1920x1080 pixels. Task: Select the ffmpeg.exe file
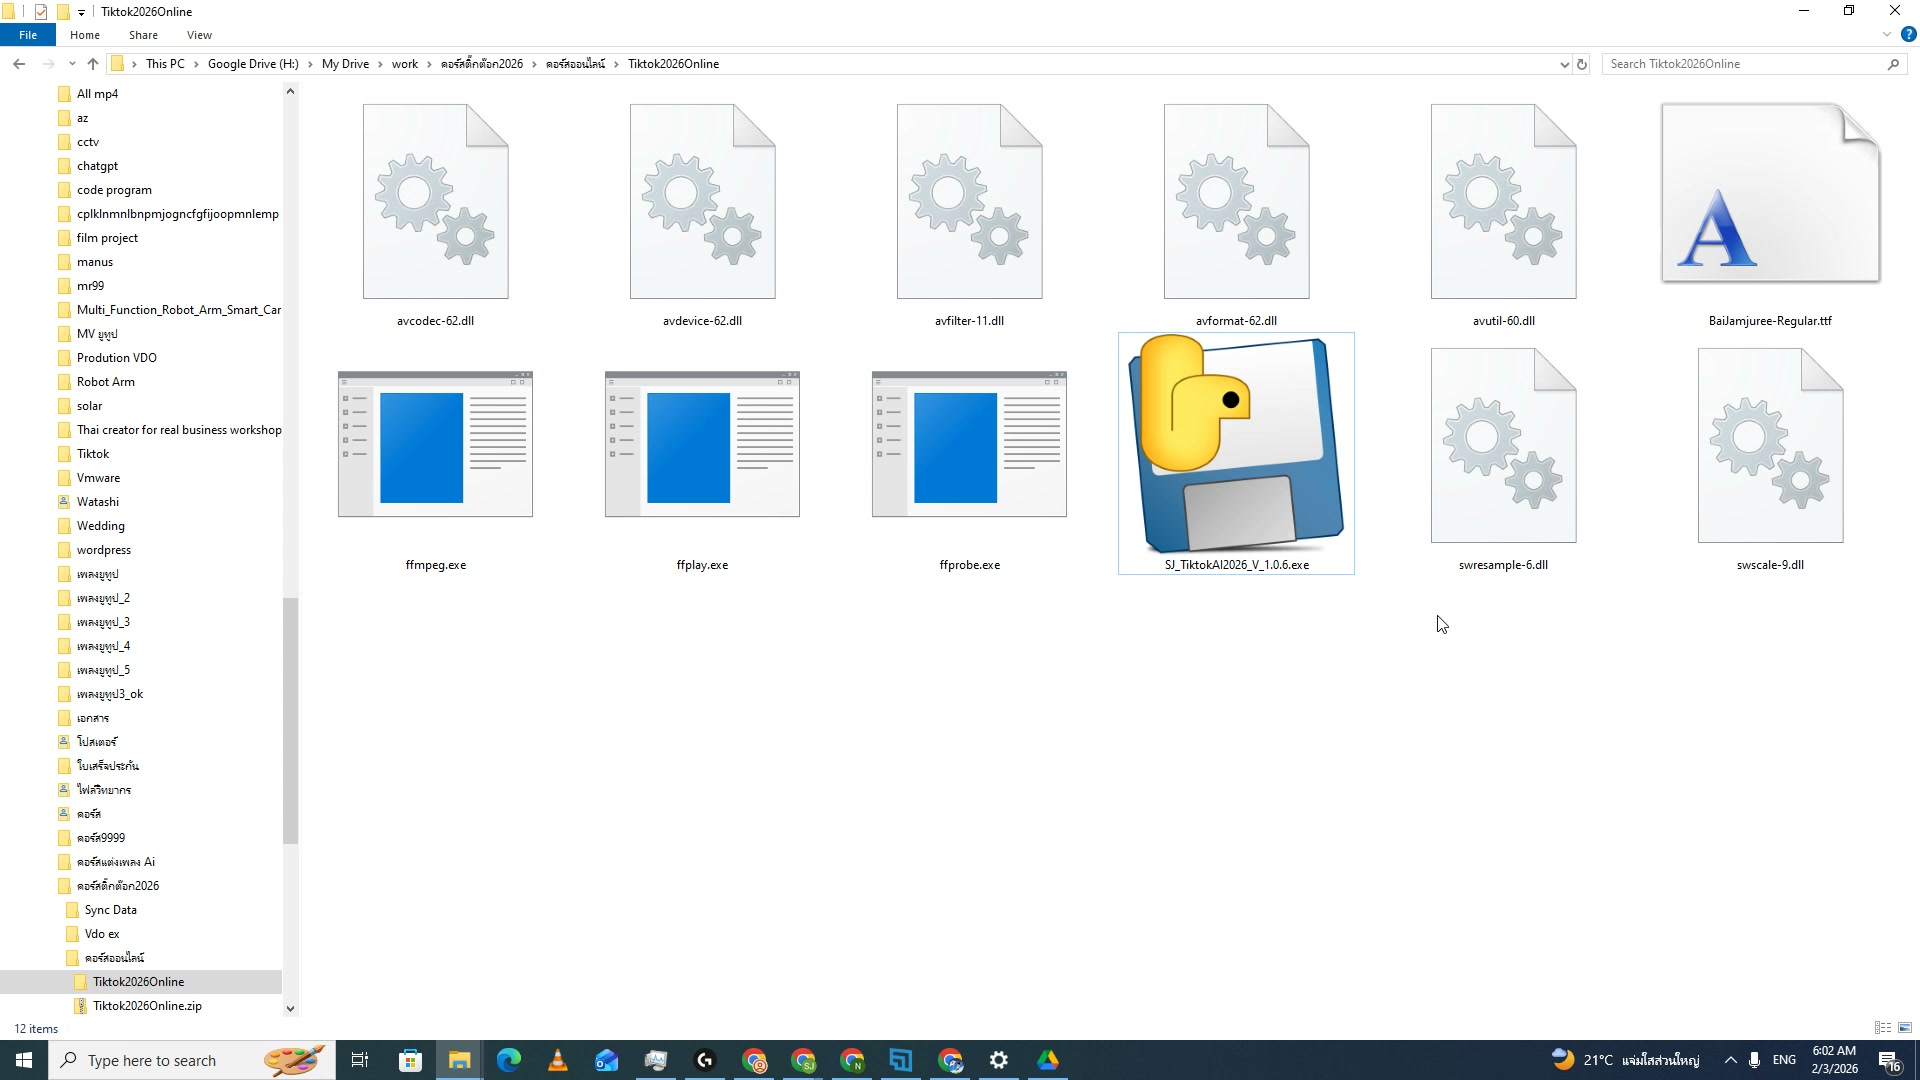(434, 445)
